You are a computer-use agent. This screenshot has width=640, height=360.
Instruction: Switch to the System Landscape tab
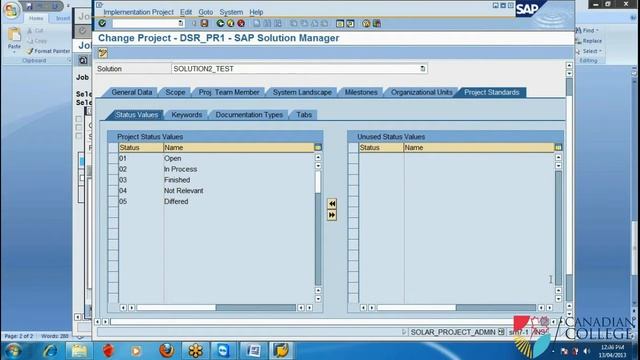point(302,92)
